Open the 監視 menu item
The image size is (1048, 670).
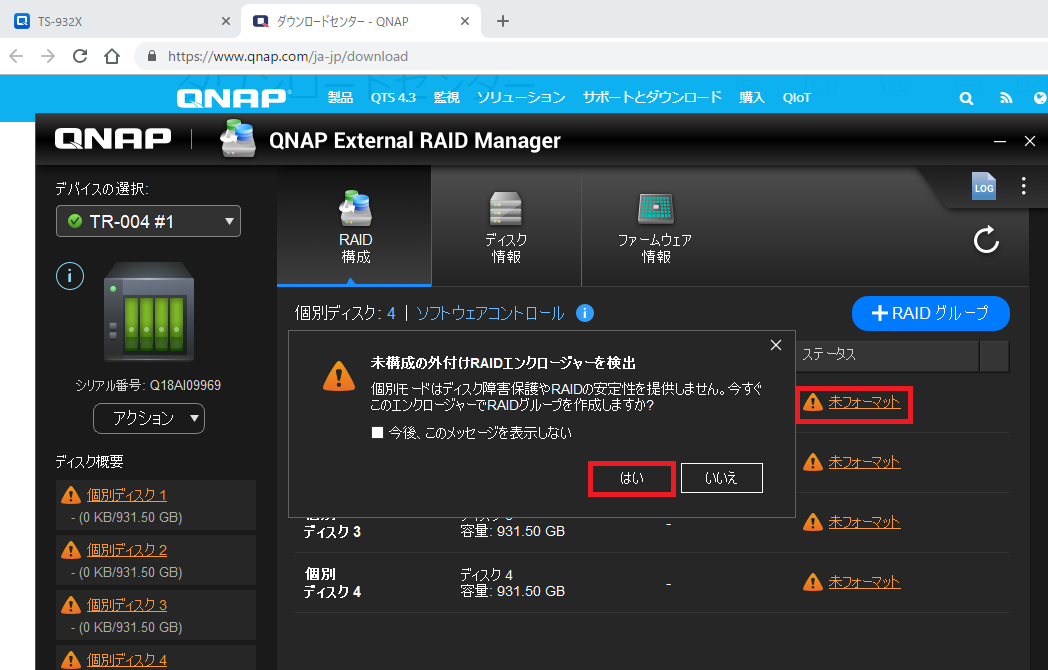(446, 98)
